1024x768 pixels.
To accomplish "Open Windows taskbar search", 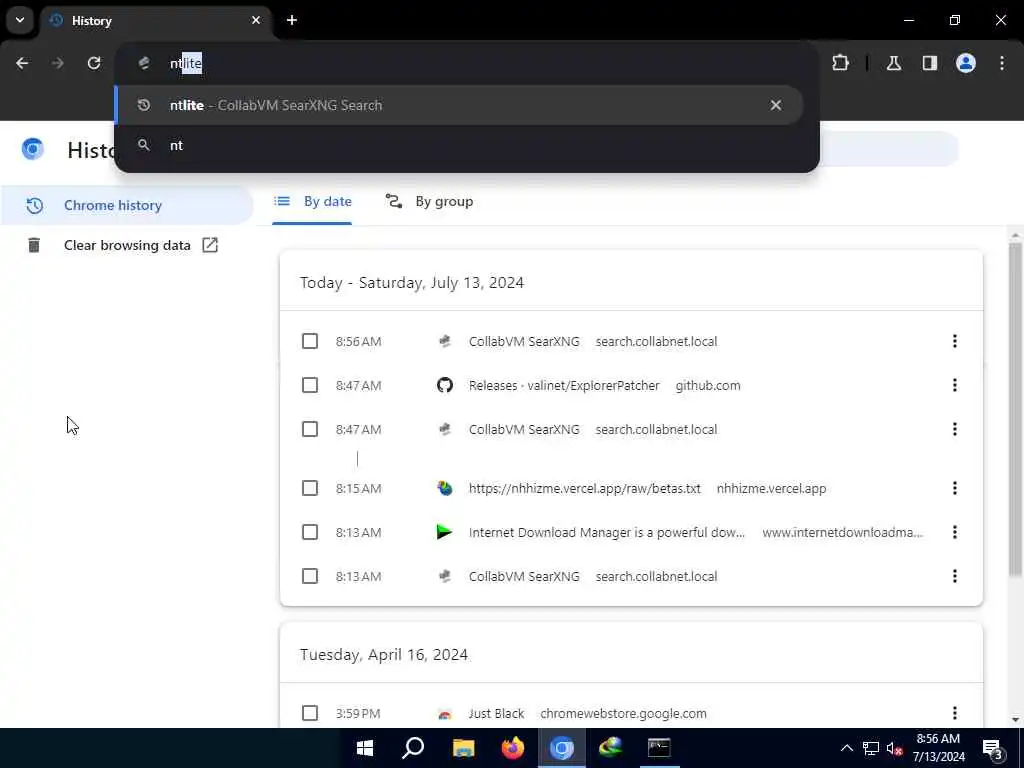I will (x=413, y=748).
